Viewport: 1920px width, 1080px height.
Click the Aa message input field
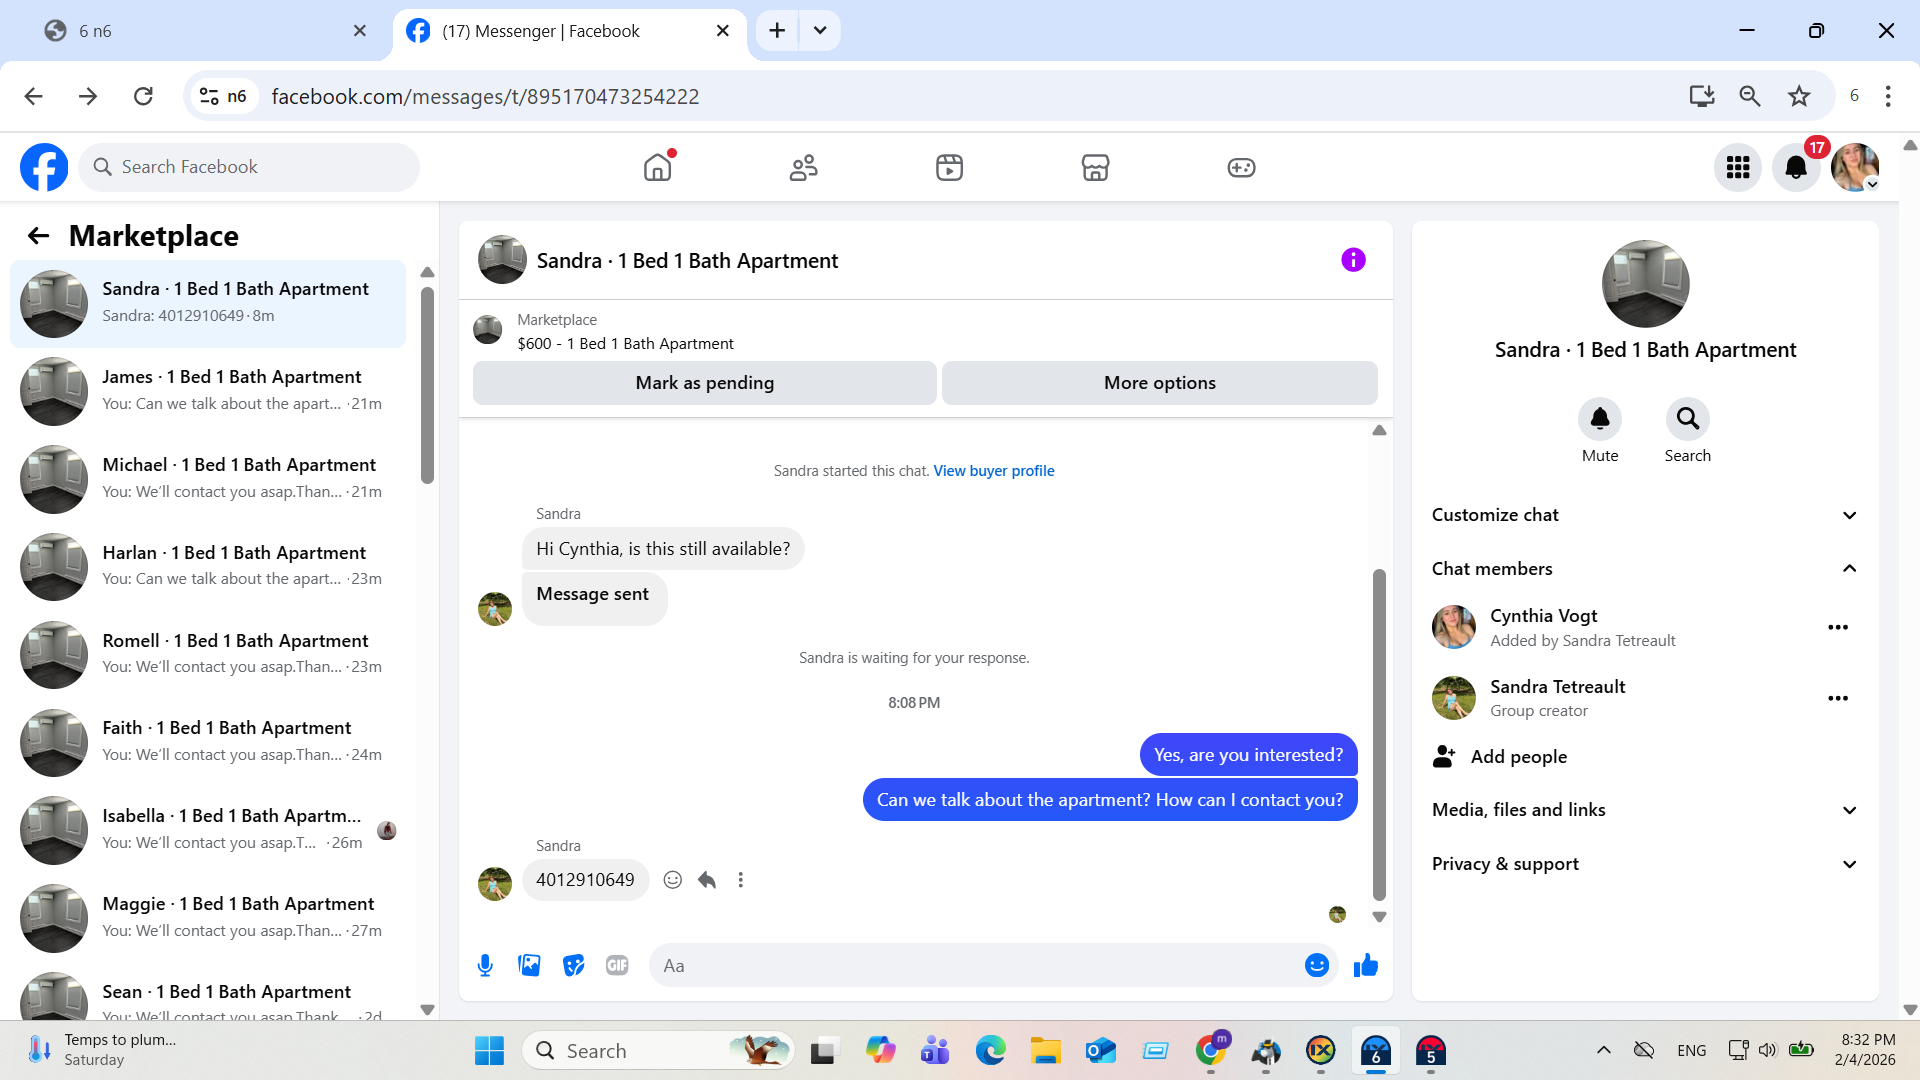point(975,965)
